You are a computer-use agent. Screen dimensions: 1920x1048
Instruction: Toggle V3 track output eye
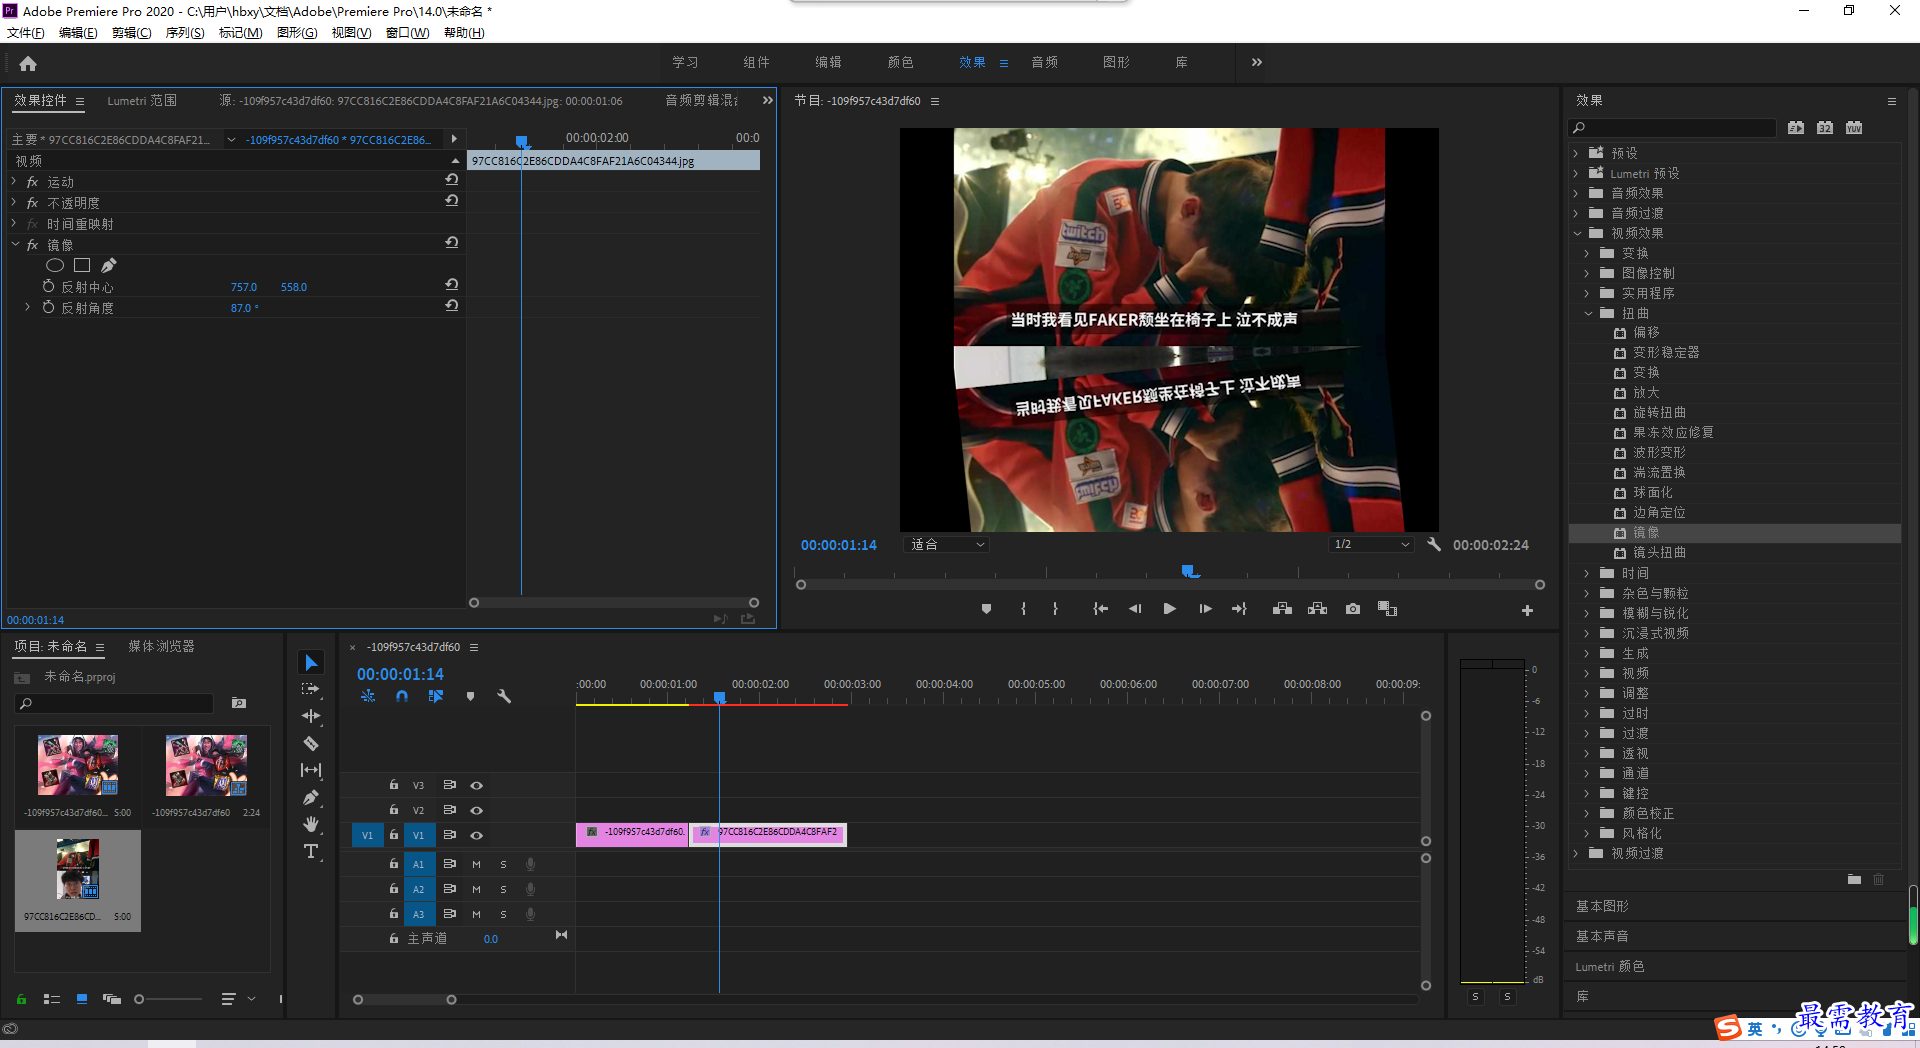476,786
